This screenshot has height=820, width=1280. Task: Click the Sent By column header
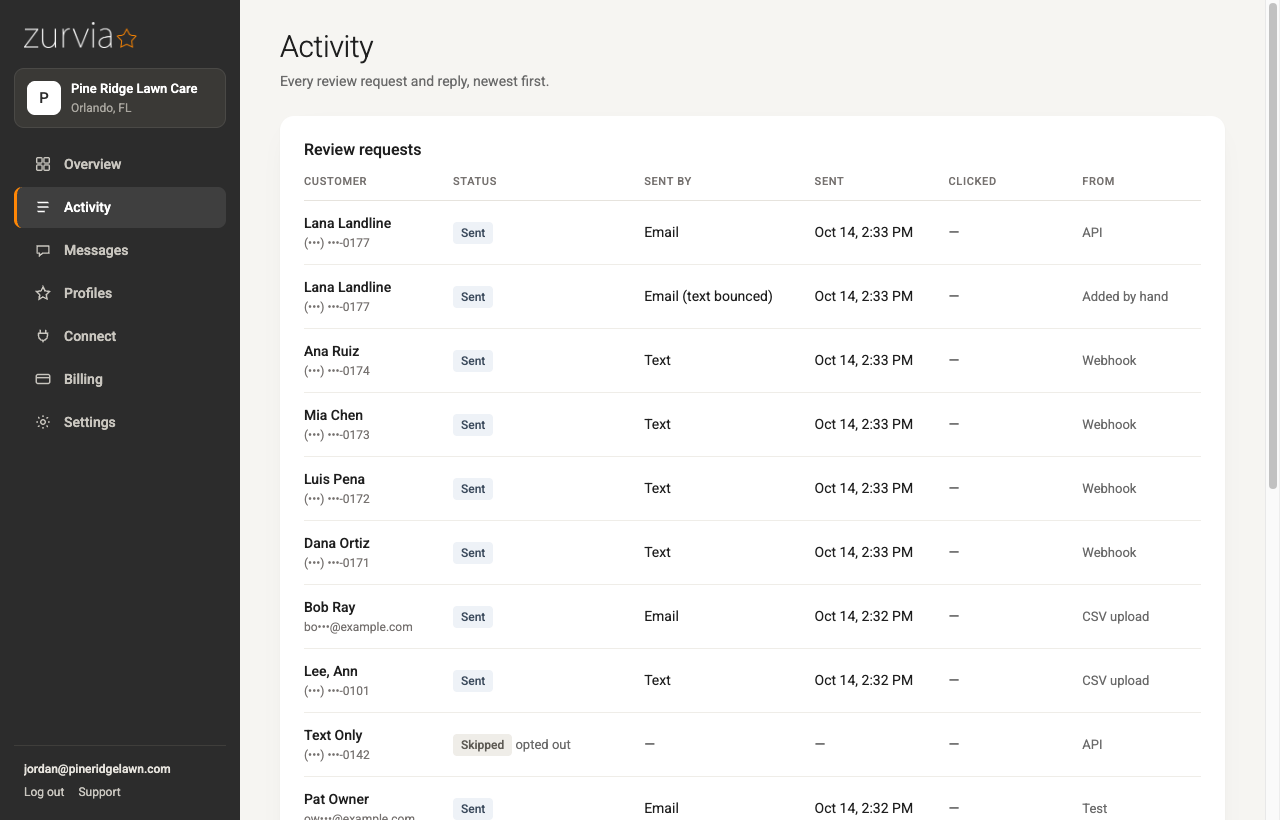[668, 181]
